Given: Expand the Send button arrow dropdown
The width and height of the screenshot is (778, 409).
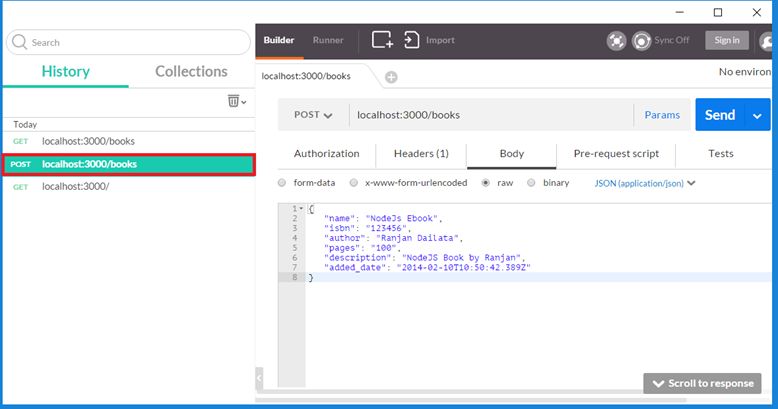Looking at the screenshot, I should tap(757, 116).
